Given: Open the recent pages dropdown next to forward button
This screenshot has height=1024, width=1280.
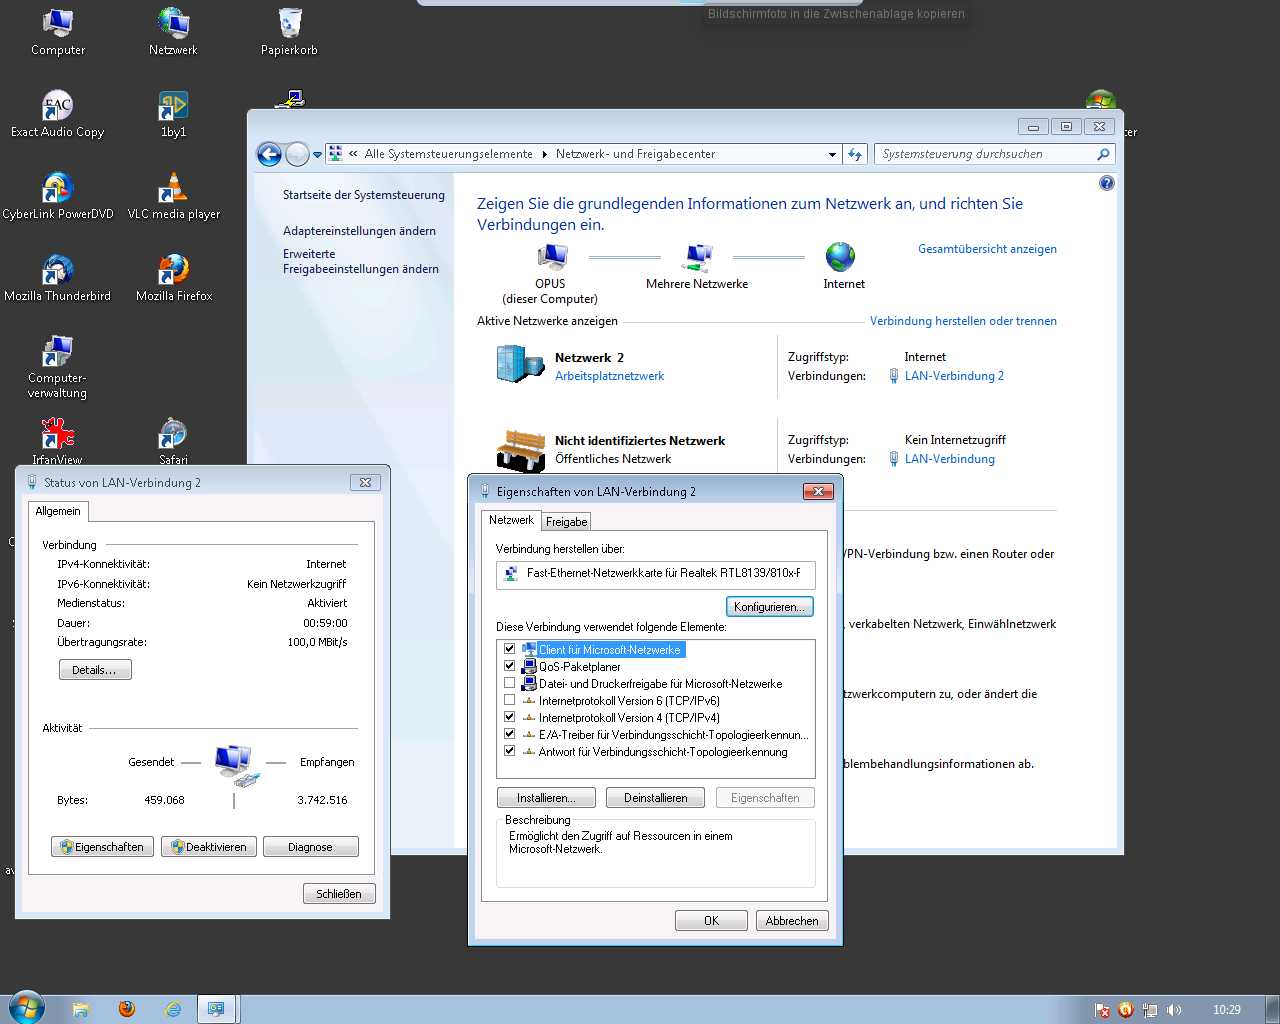Looking at the screenshot, I should (x=318, y=155).
